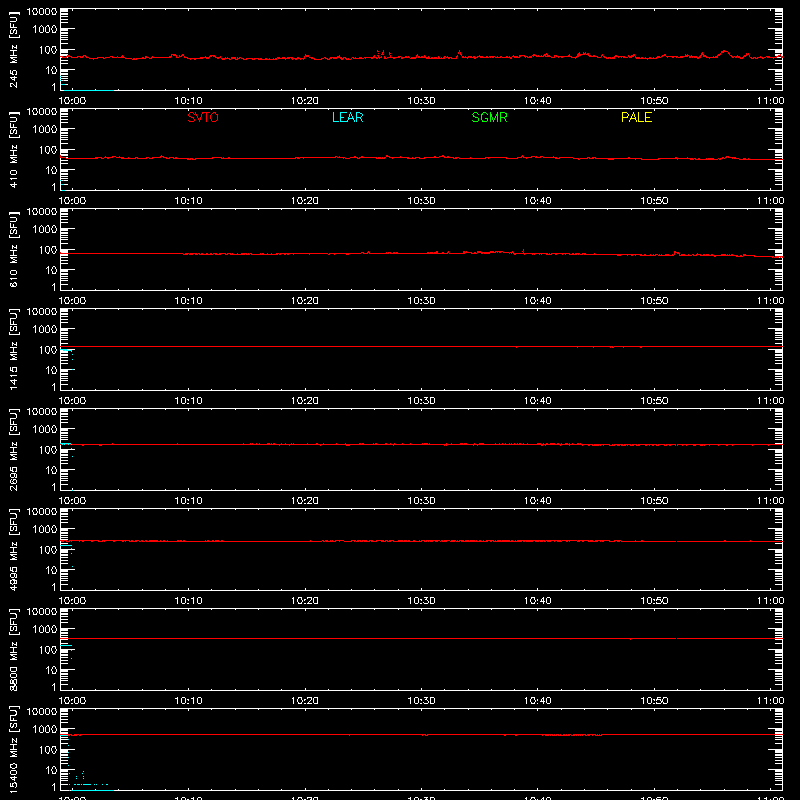Click the 1000 tick value on 4995 MHz axis
The height and width of the screenshot is (800, 800).
(45, 530)
